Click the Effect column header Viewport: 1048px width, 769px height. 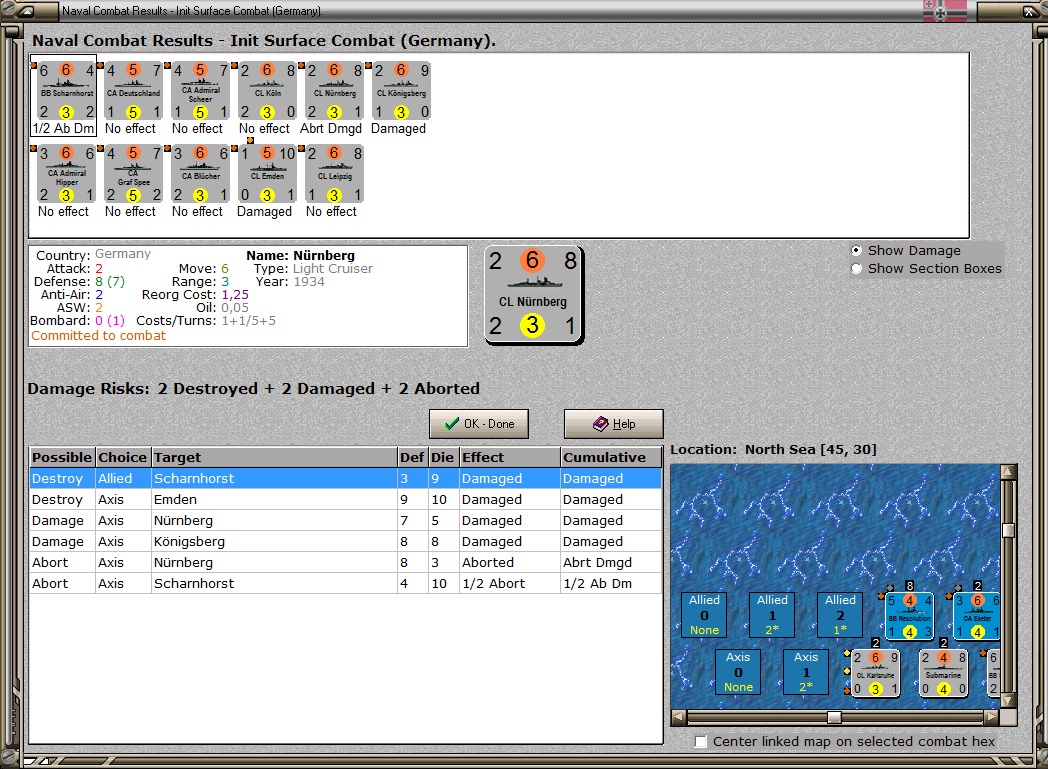point(509,458)
